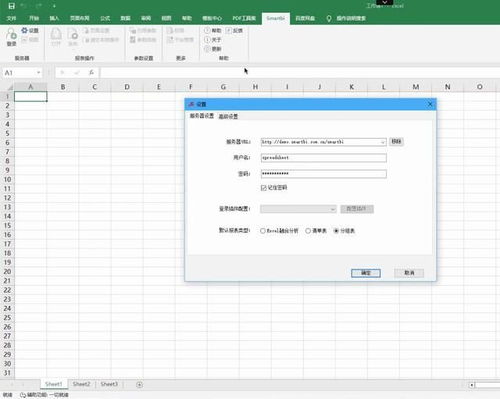The width and height of the screenshot is (500, 399).
Task: Click the username input field
Action: [x=324, y=158]
